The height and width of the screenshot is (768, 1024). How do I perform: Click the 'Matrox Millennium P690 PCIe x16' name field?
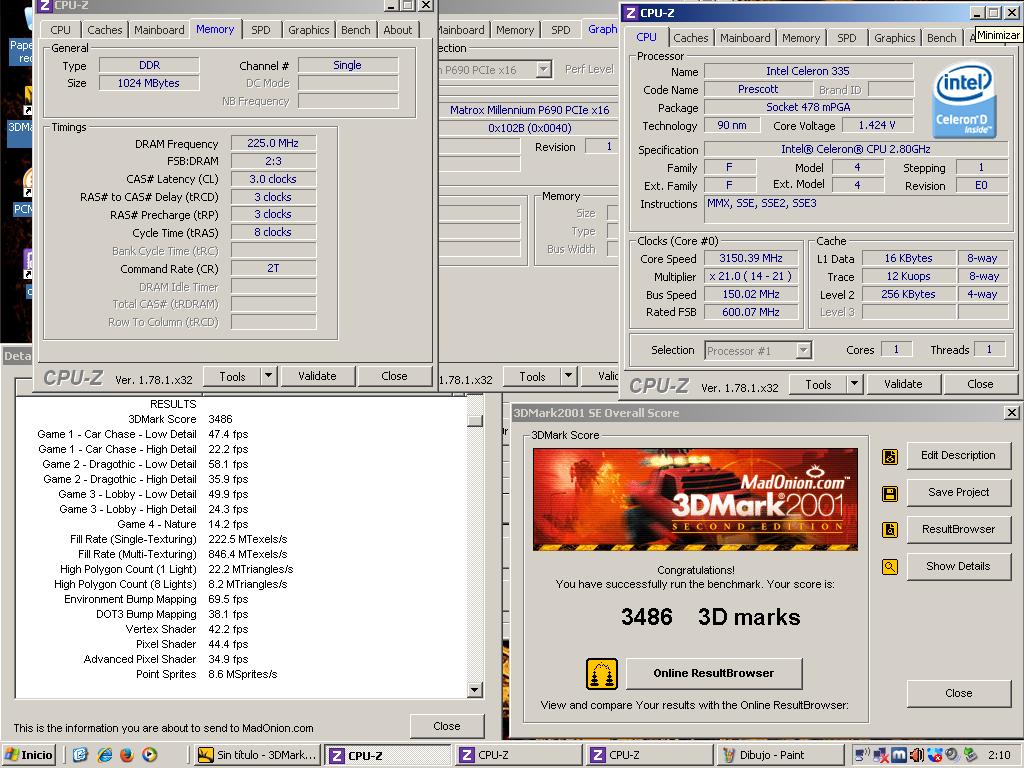(530, 110)
